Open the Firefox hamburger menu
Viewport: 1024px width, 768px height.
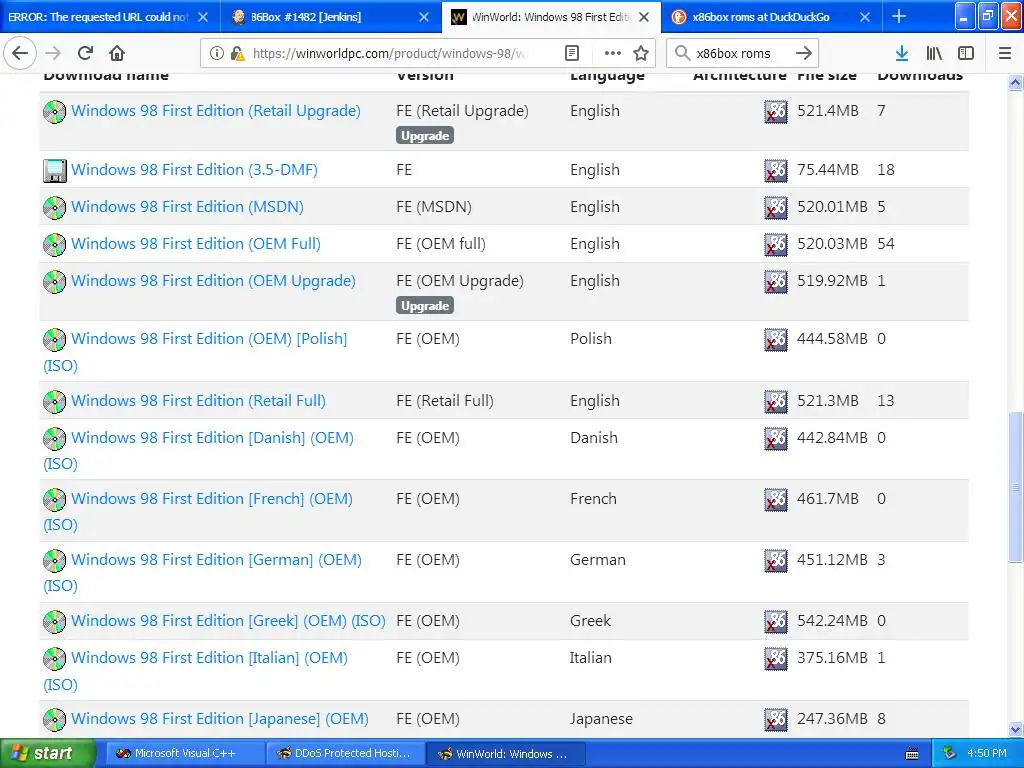pyautogui.click(x=1005, y=53)
